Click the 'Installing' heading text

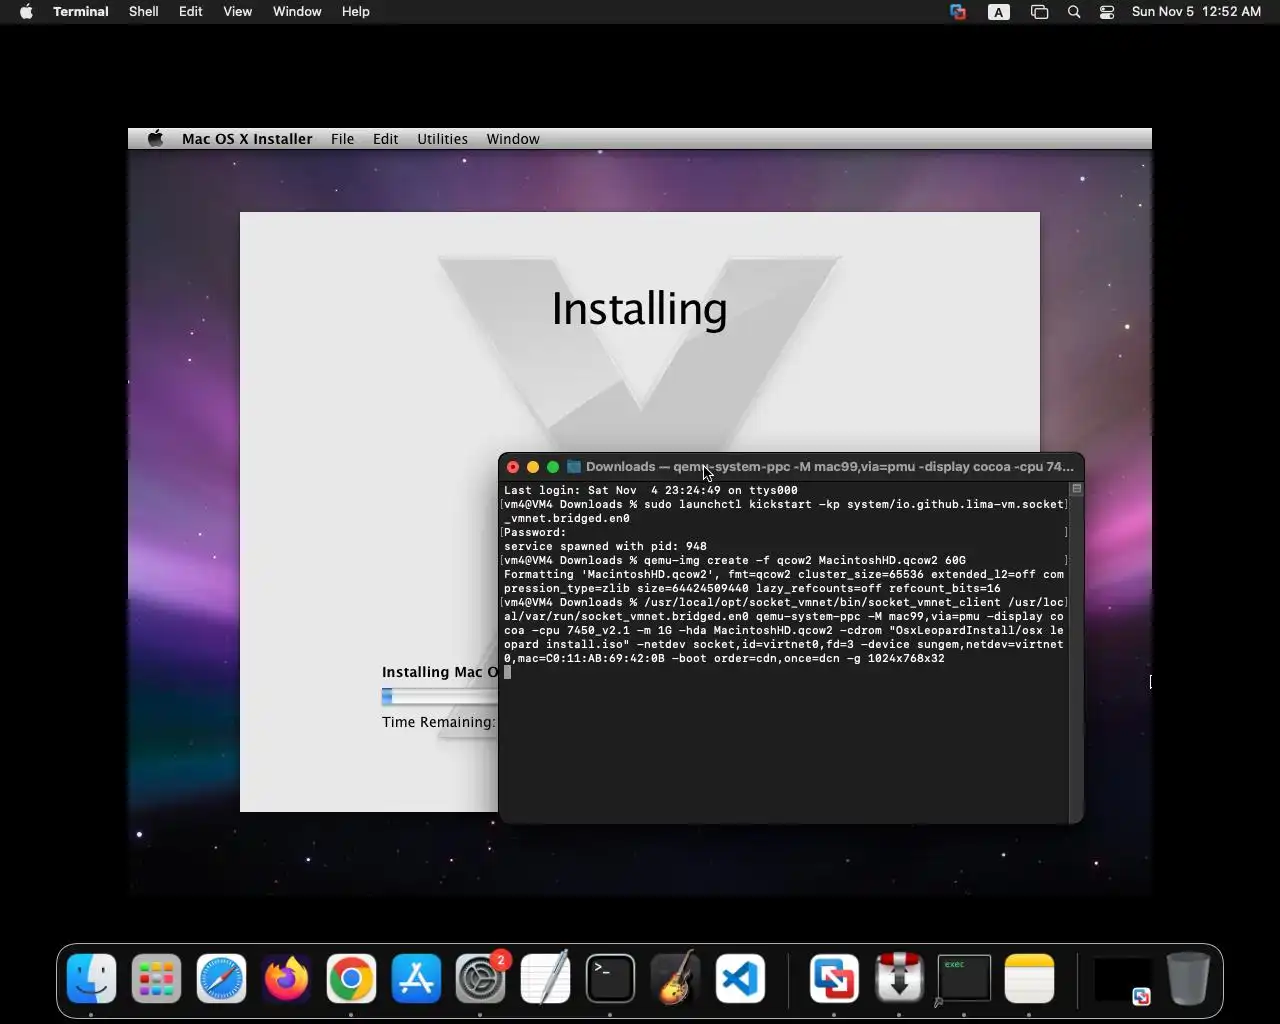tap(639, 309)
